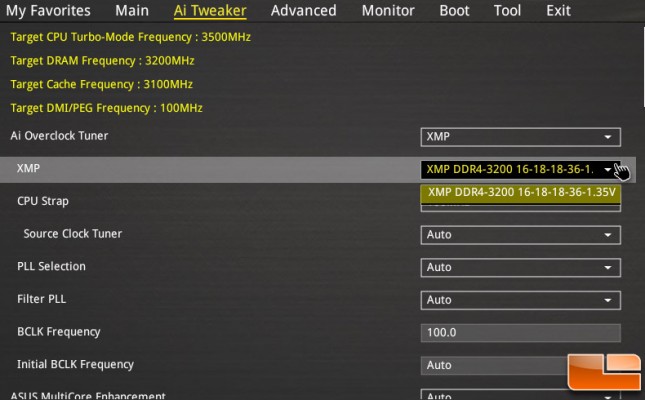Open the Ai Overclock Tuner dropdown

point(520,137)
